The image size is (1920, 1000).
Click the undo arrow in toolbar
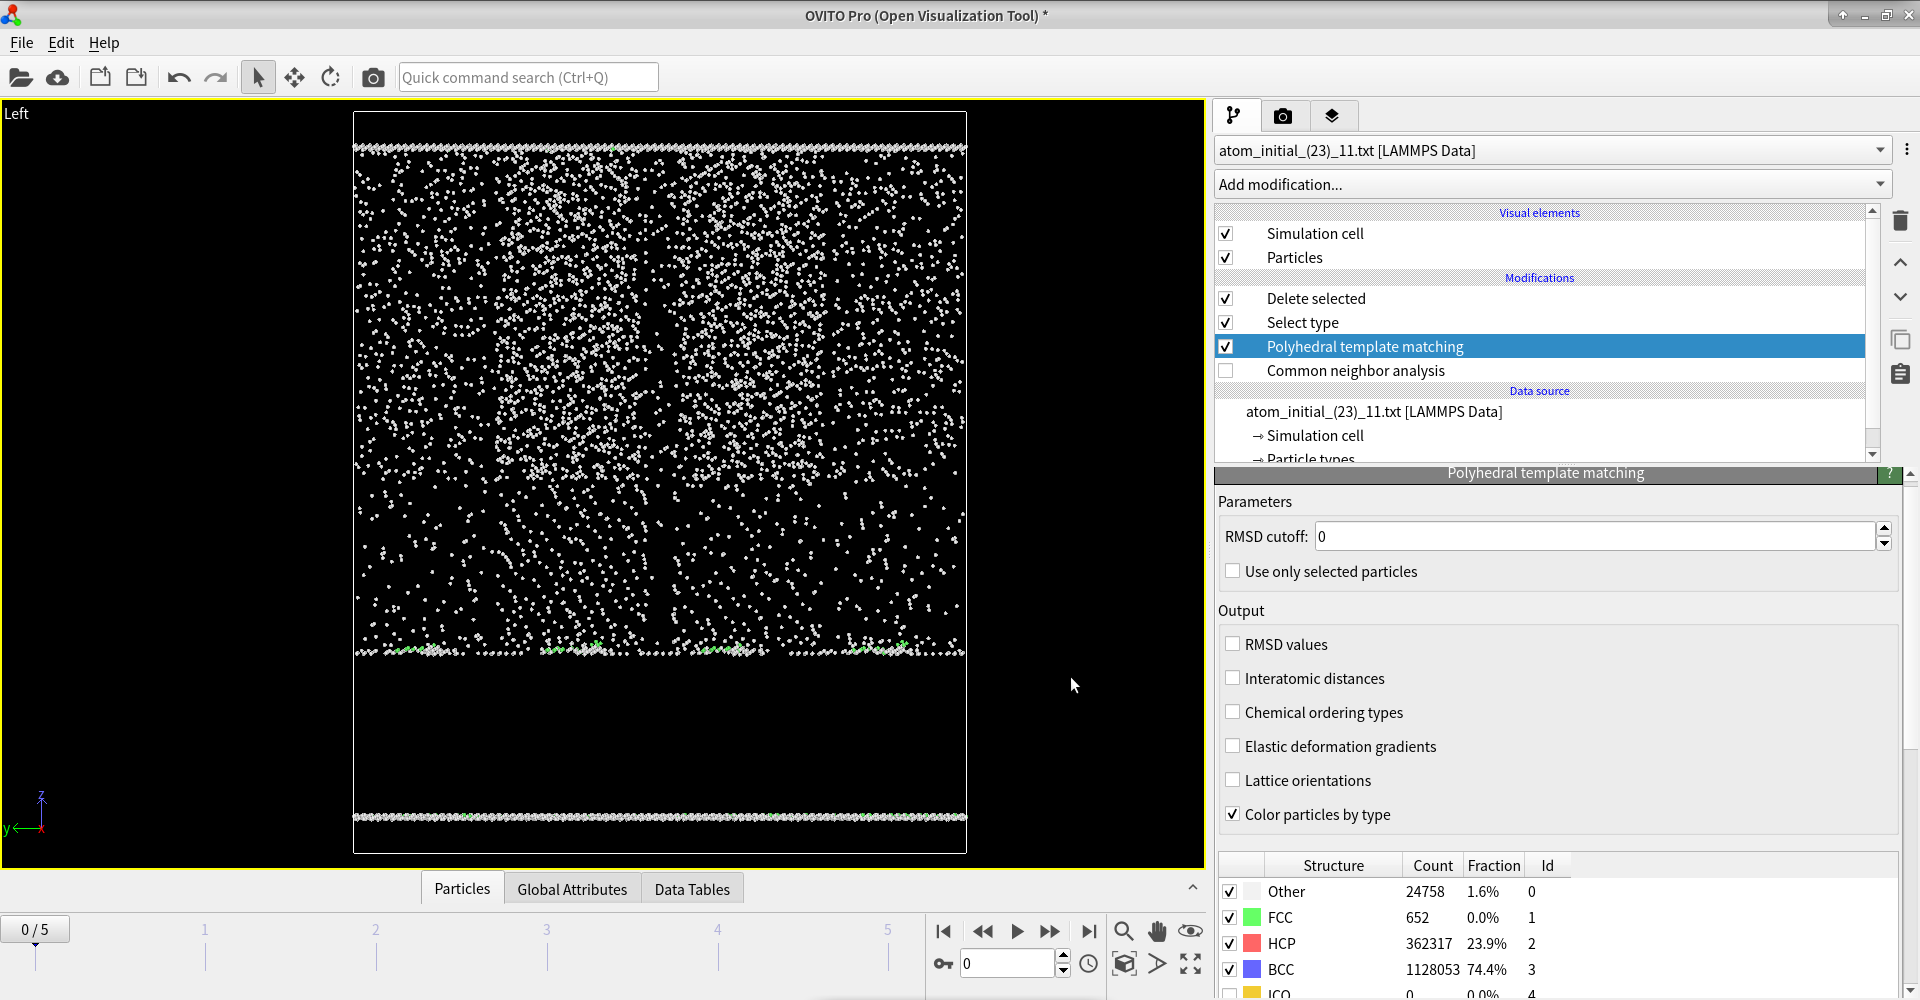pyautogui.click(x=179, y=78)
